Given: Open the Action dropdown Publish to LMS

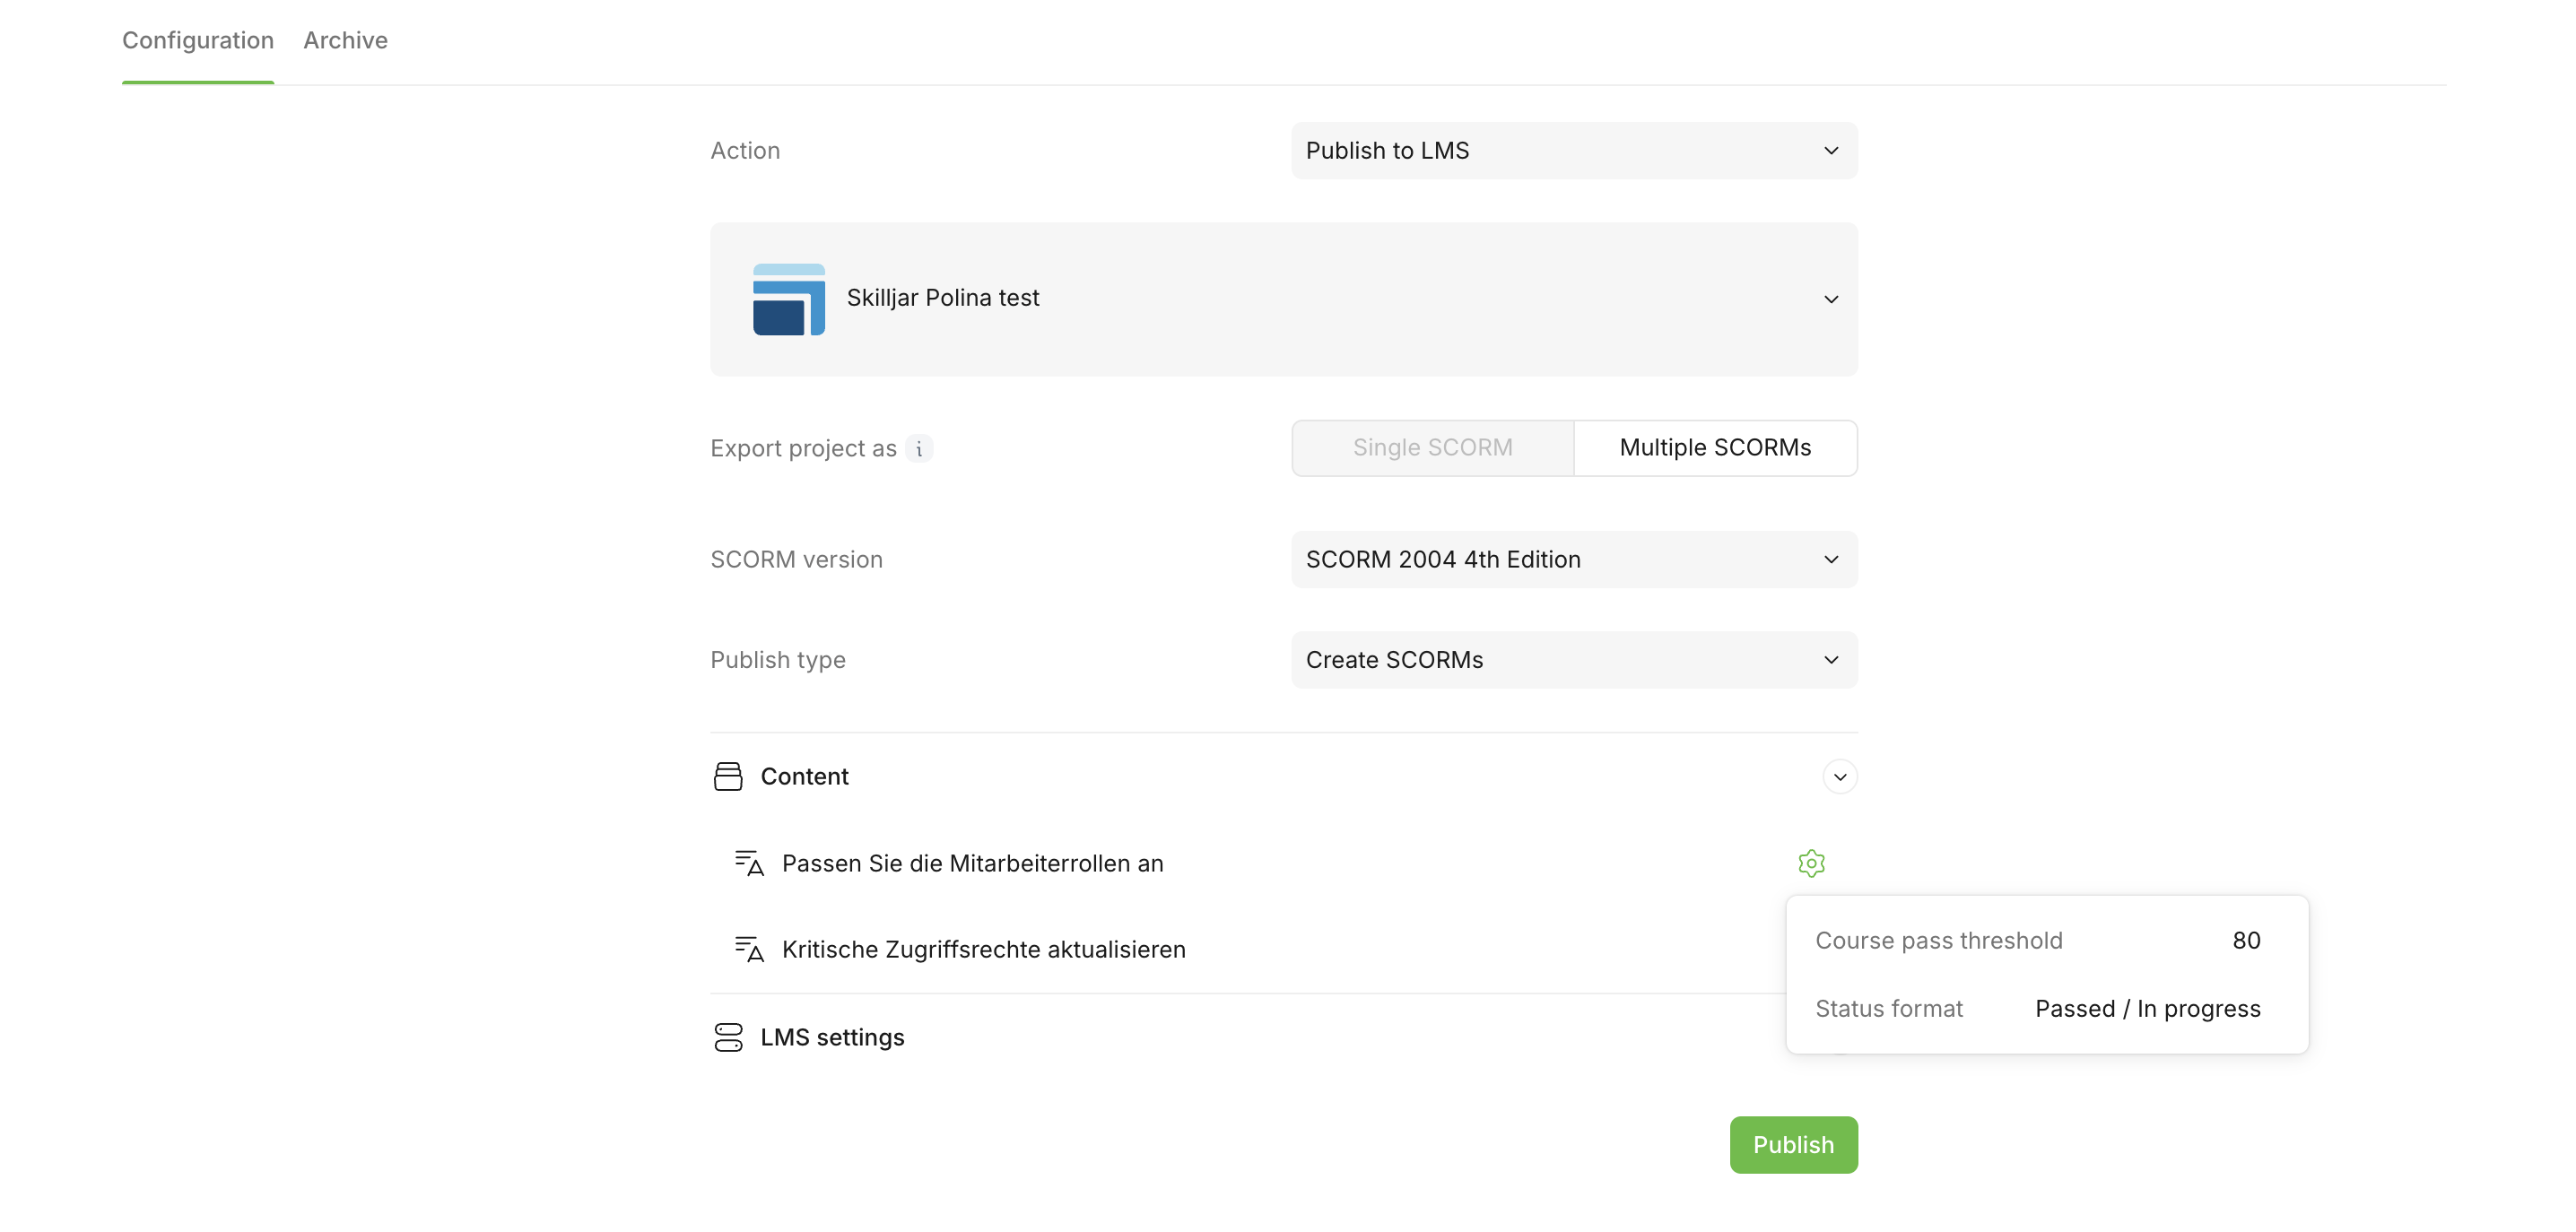Looking at the screenshot, I should click(x=1573, y=150).
